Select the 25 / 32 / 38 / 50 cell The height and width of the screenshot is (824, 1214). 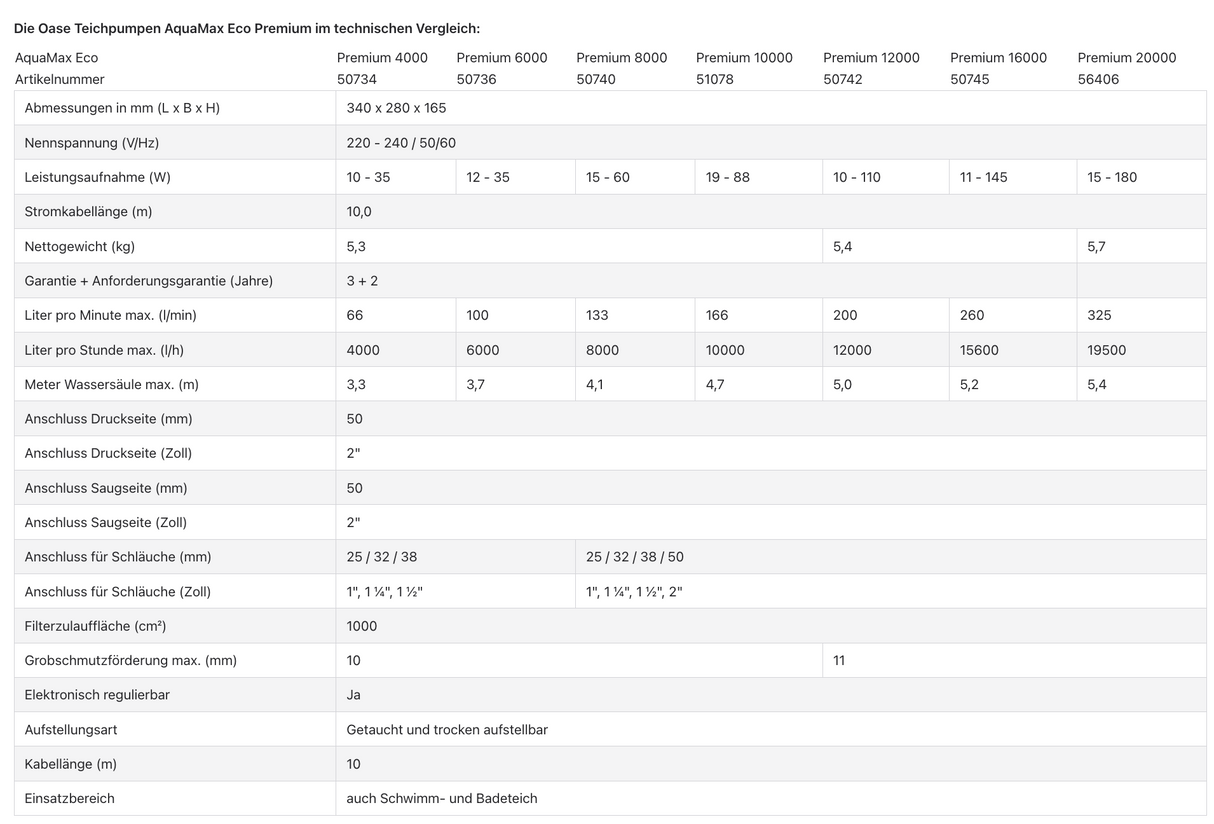click(635, 557)
